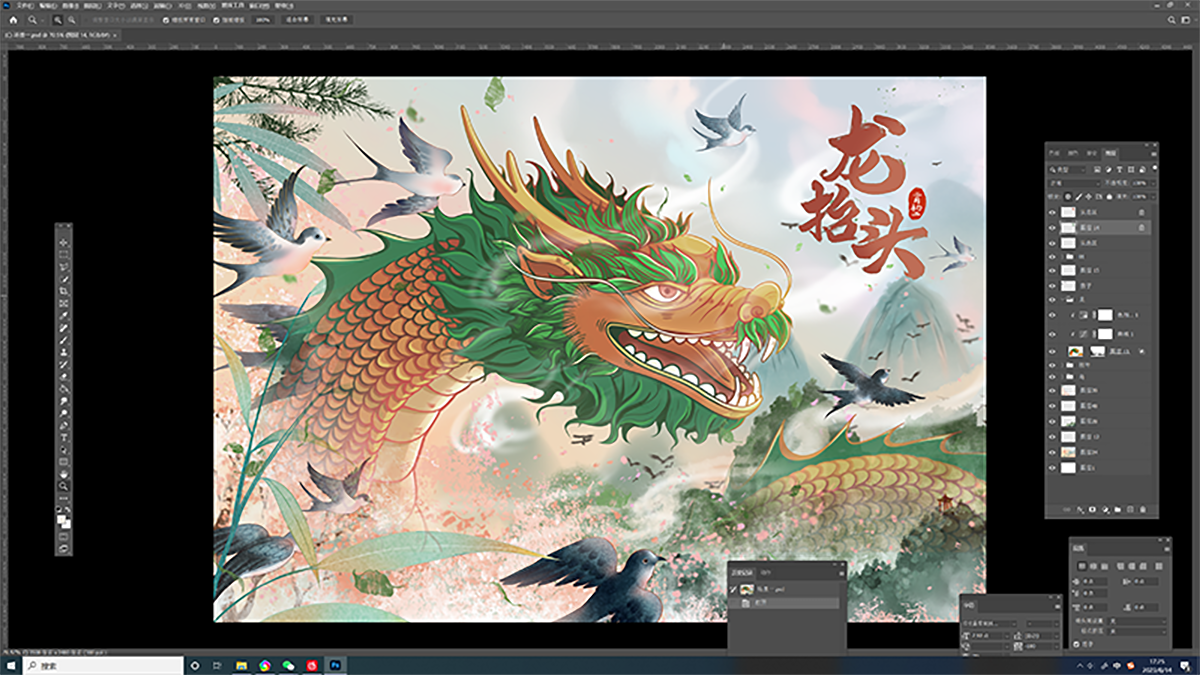Click the swap foreground/background colors arrow
The image size is (1200, 675).
68,507
